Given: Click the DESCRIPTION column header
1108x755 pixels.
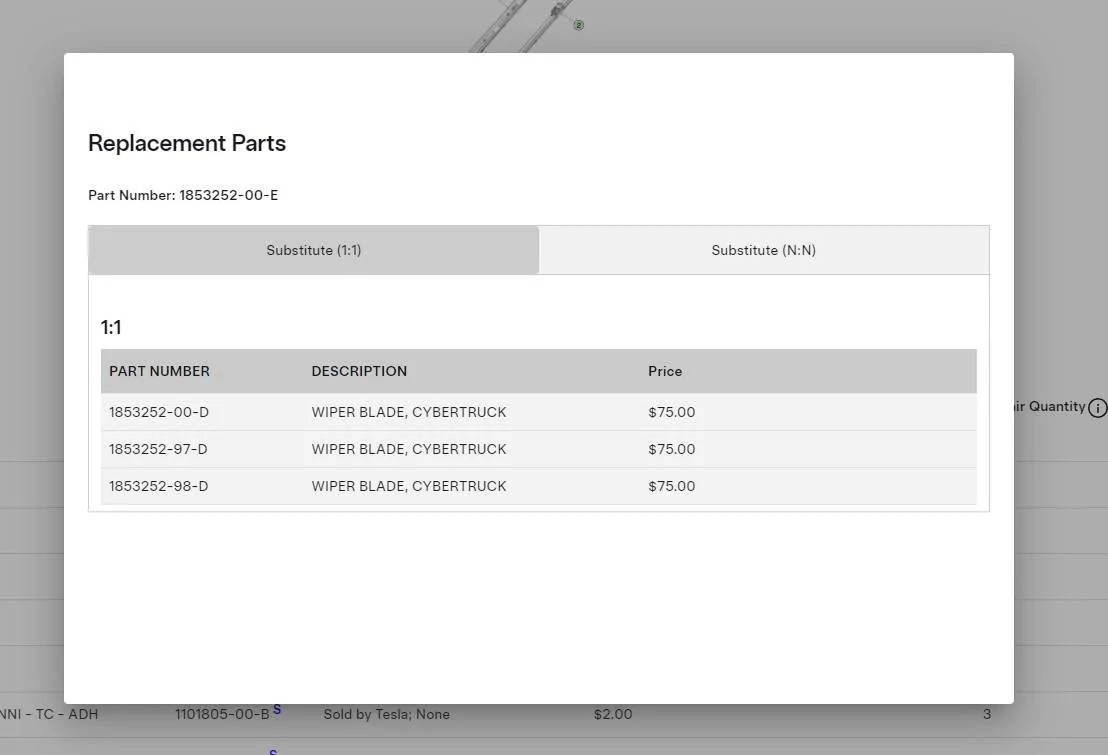Looking at the screenshot, I should (x=359, y=371).
